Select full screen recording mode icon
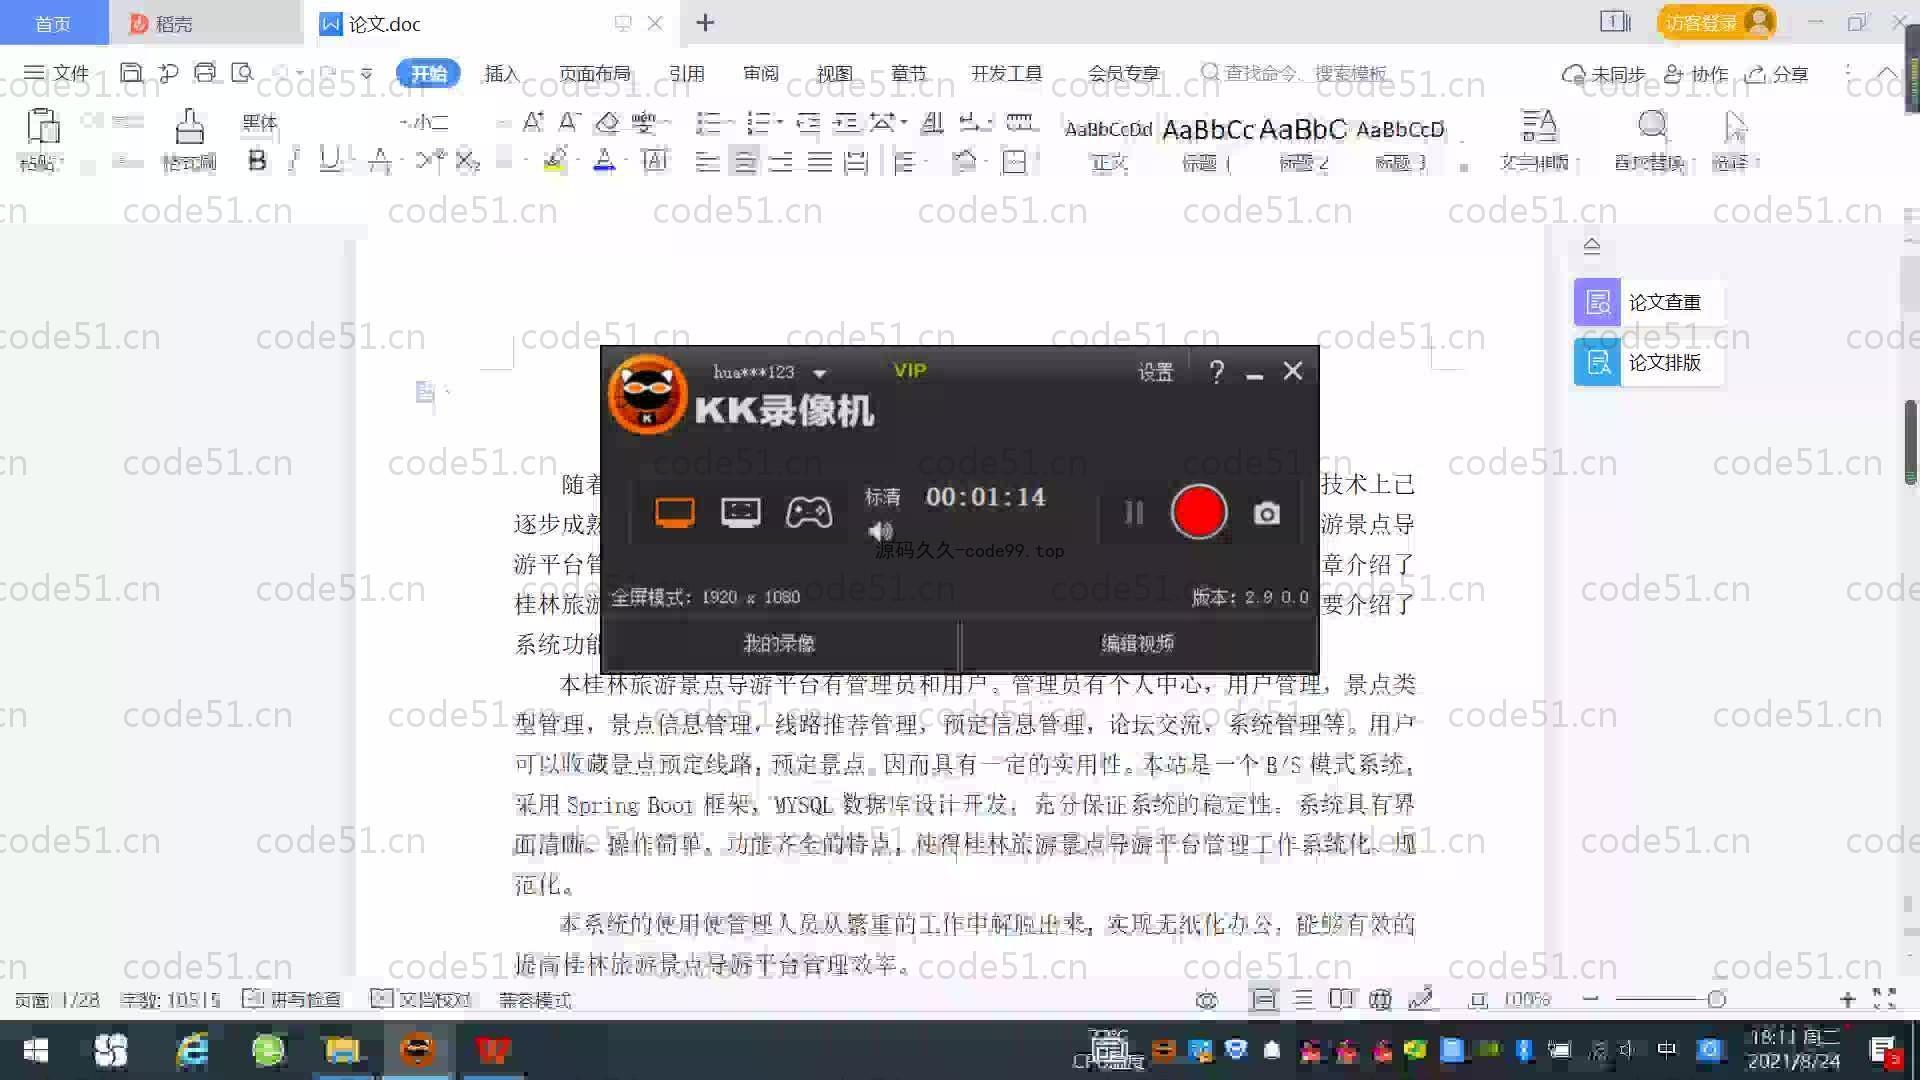 [x=675, y=513]
